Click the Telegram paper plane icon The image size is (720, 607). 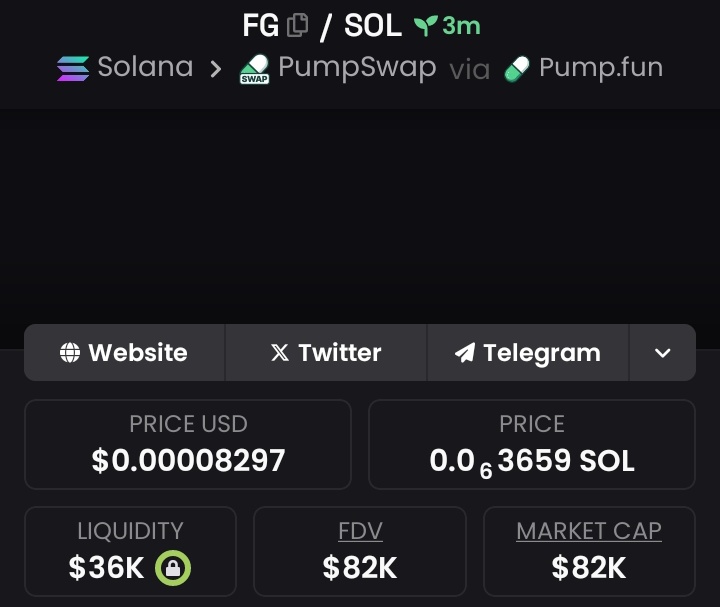(x=465, y=353)
